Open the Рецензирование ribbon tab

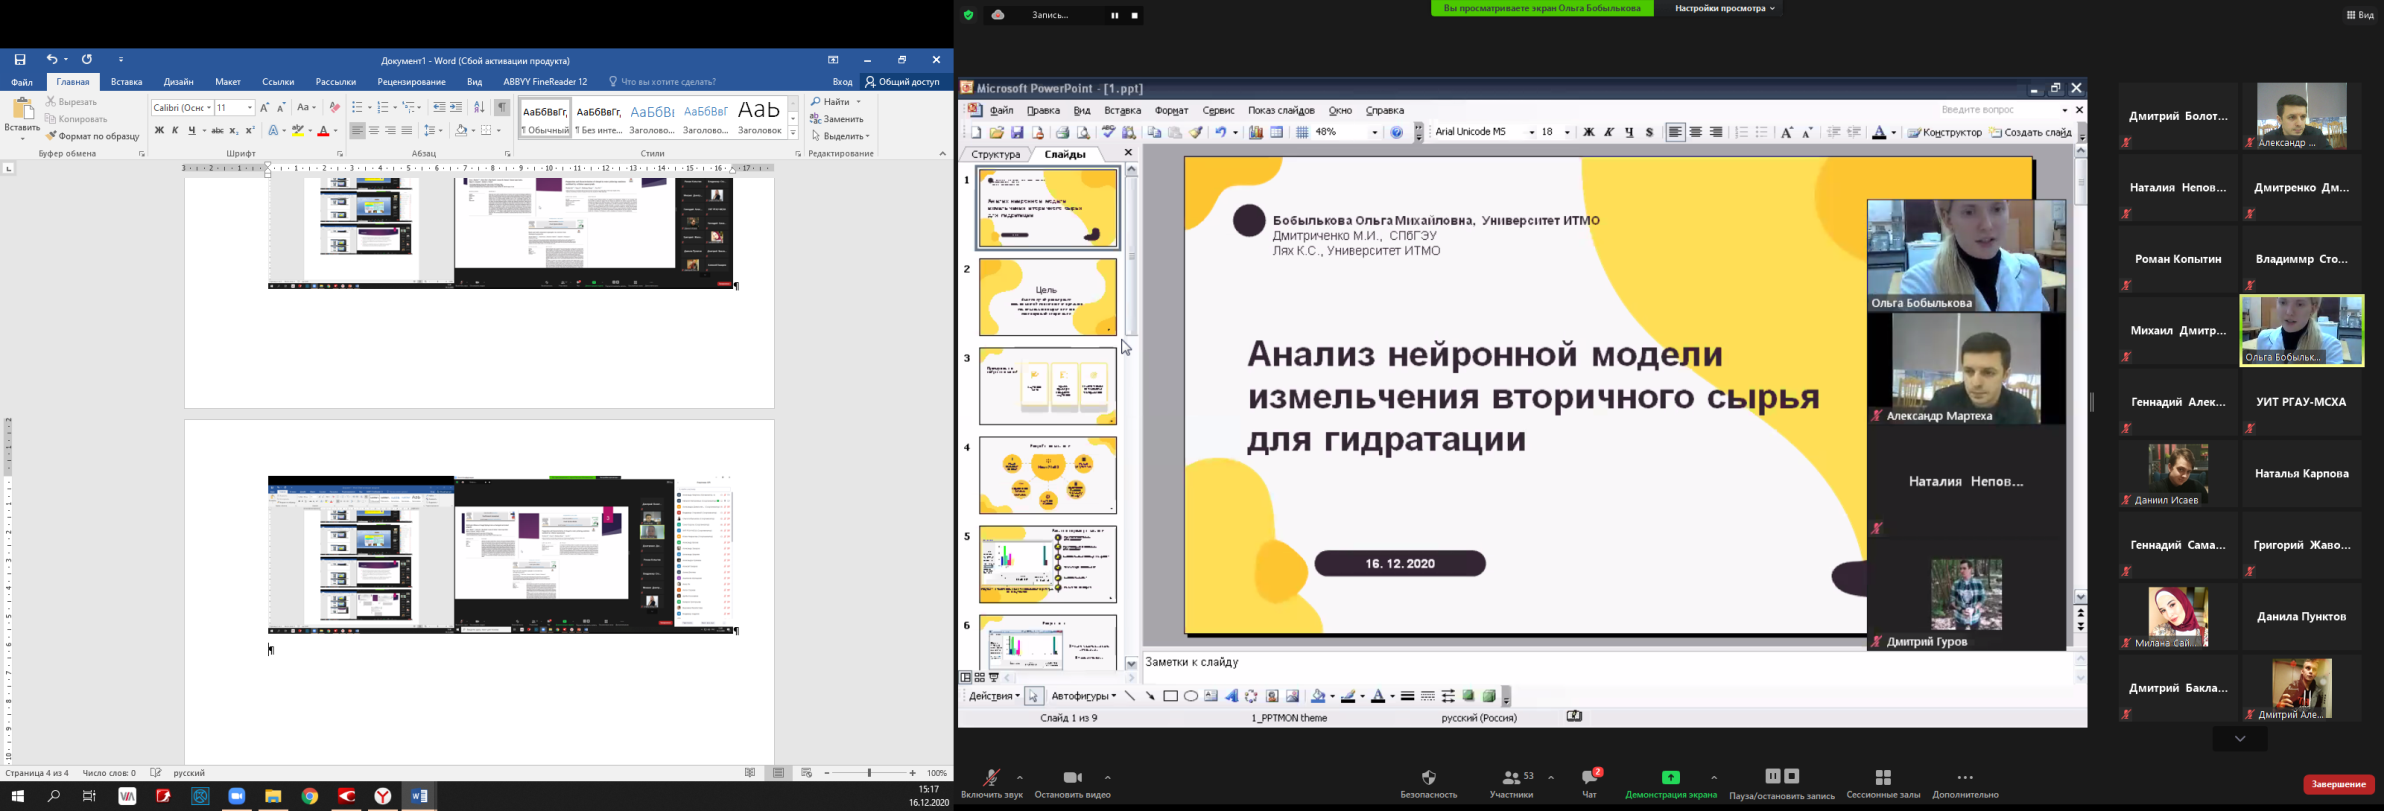click(411, 82)
